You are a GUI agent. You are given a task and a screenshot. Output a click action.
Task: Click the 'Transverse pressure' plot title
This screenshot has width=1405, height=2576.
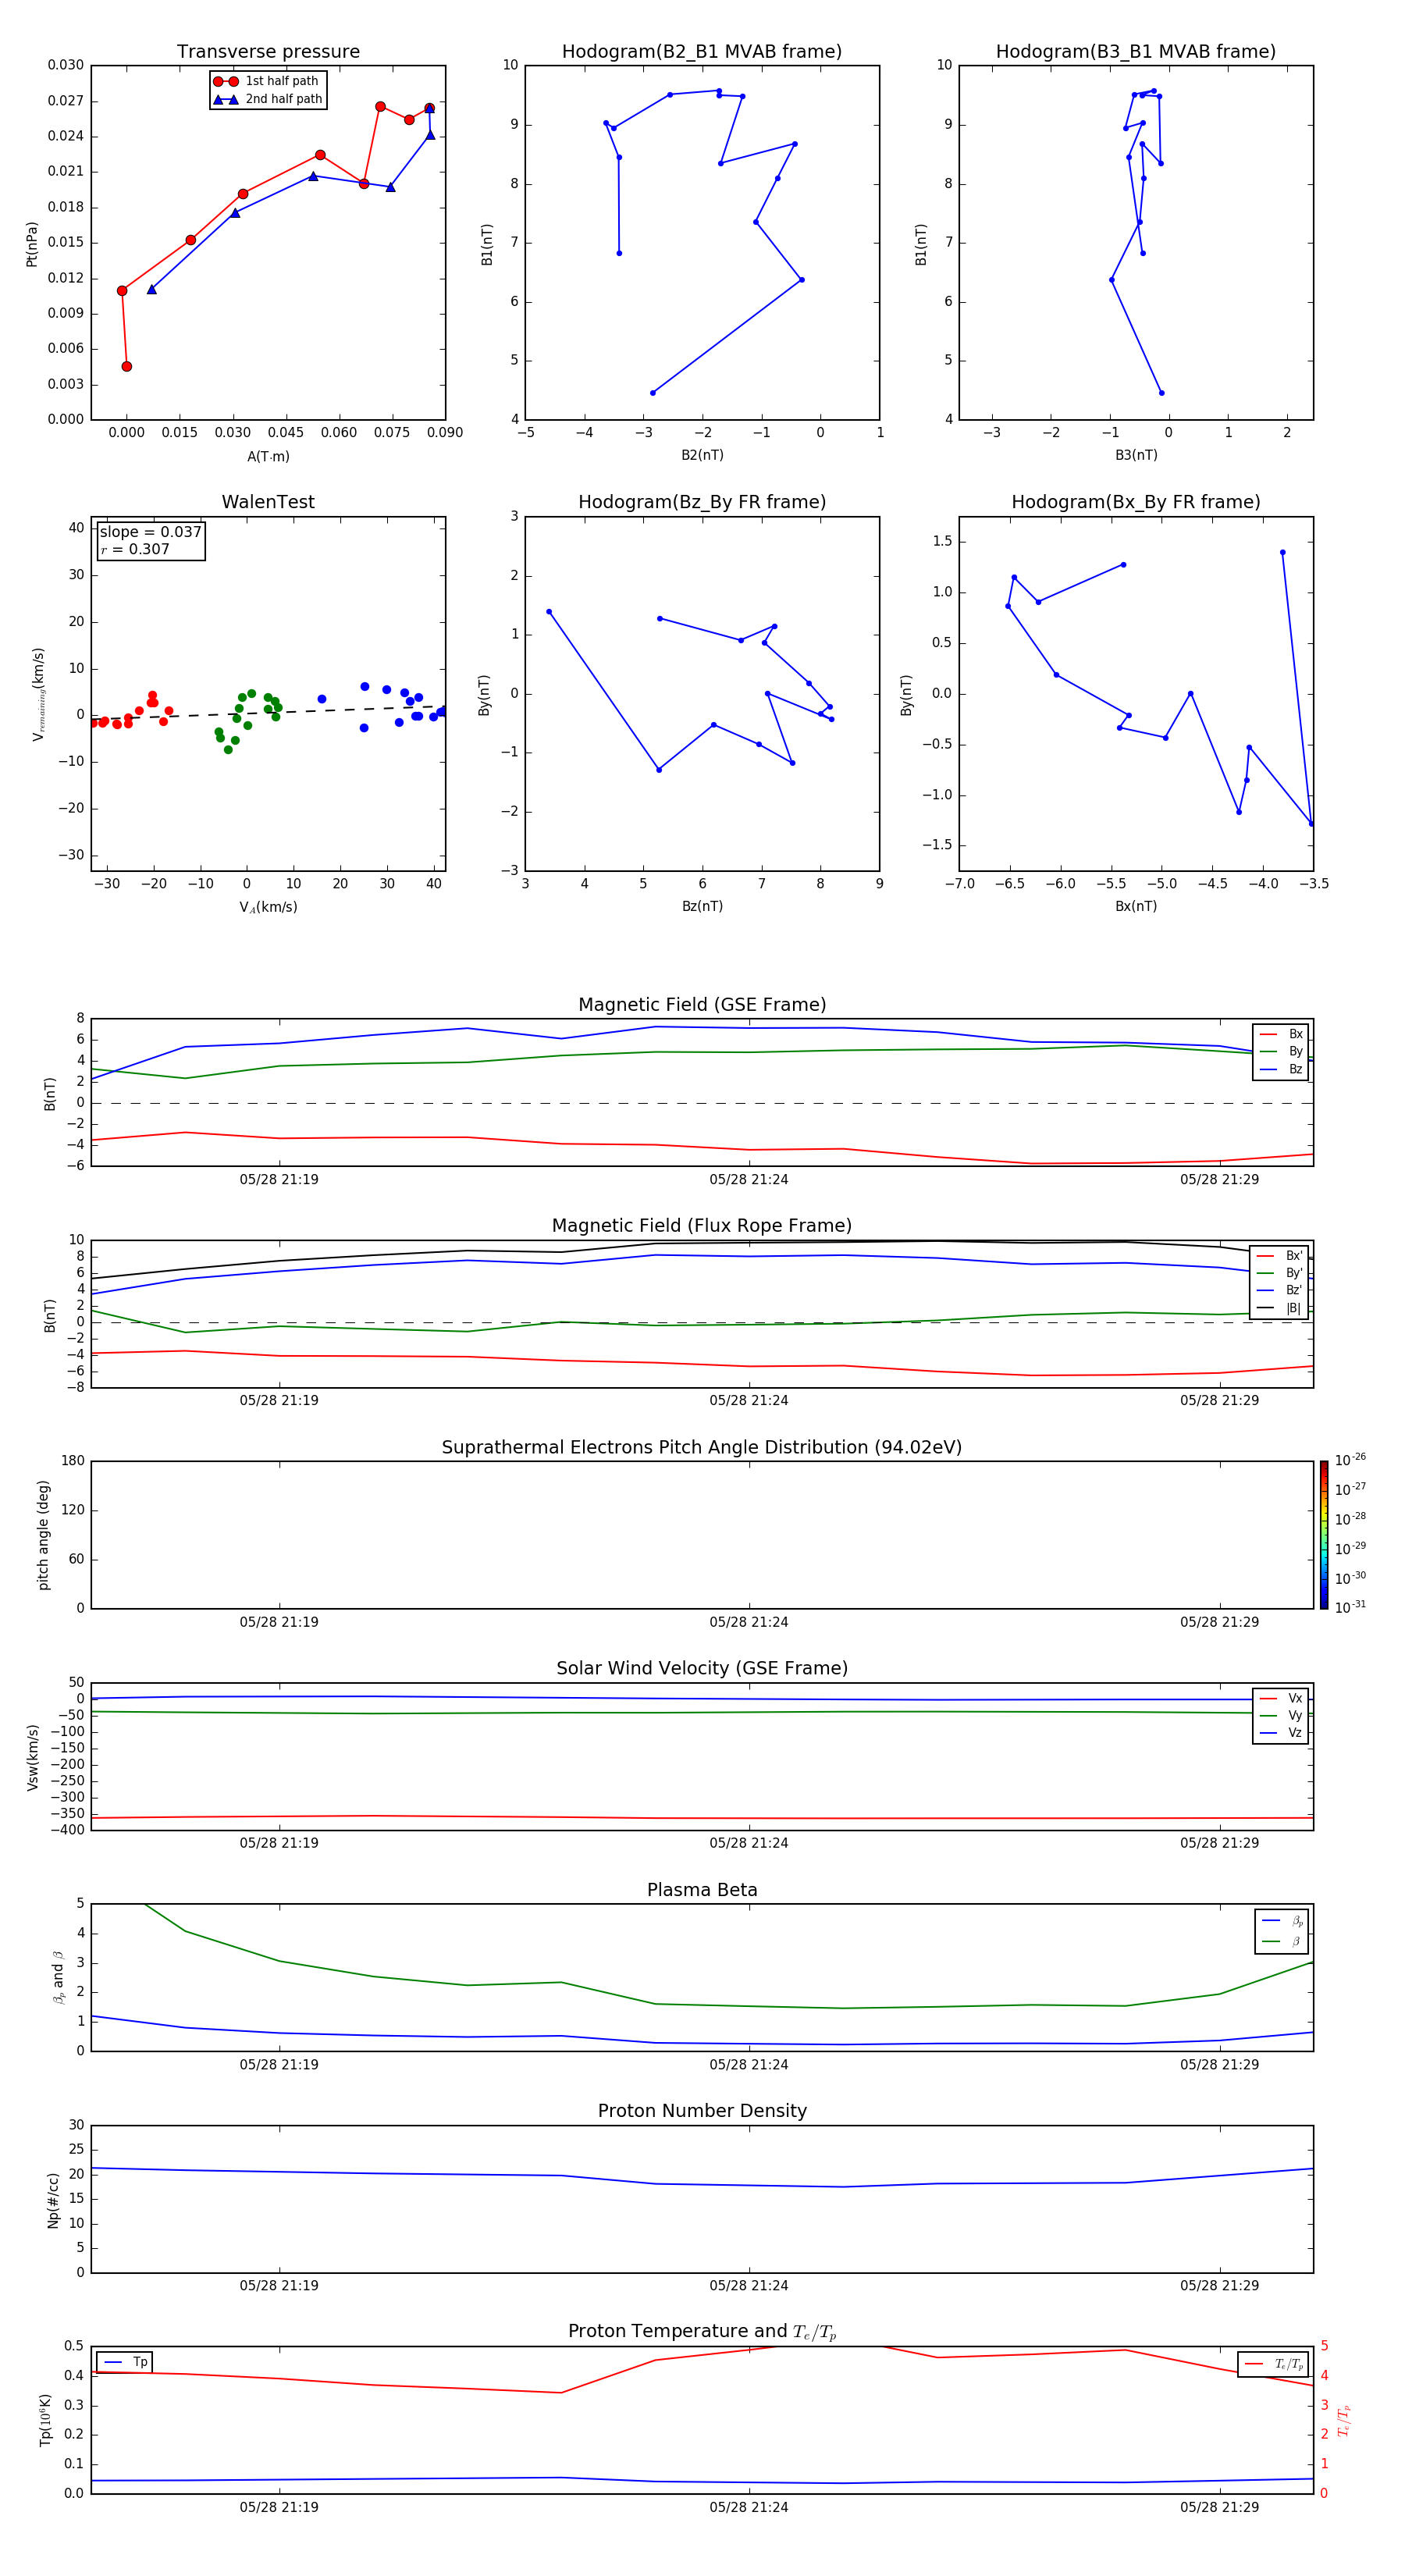(268, 51)
